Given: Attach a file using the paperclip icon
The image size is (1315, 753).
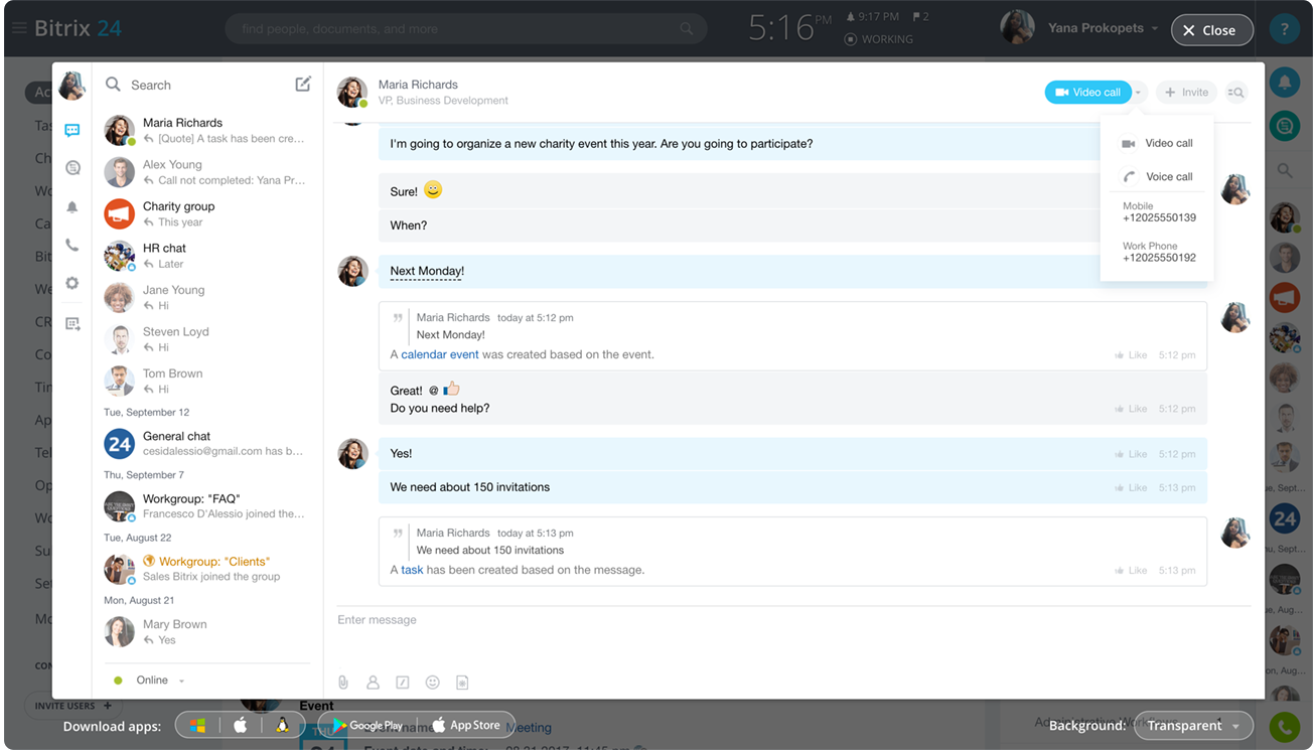Looking at the screenshot, I should (343, 682).
